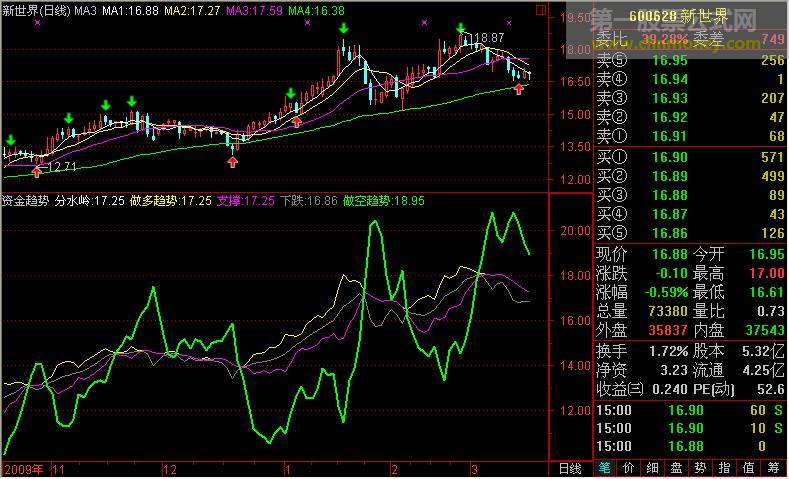The image size is (789, 479).
Task: Click the 20.00 tick on the indicator axis
Action: tap(575, 230)
